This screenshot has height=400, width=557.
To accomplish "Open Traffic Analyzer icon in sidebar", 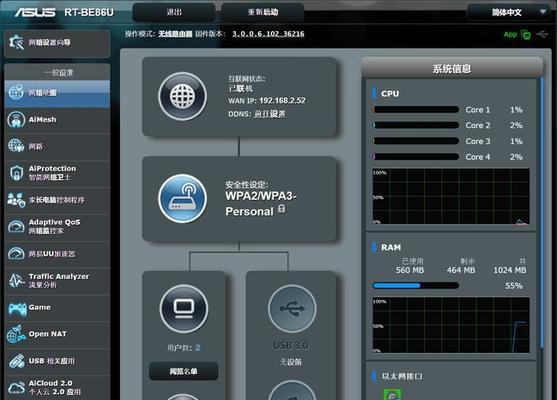I will pyautogui.click(x=16, y=280).
